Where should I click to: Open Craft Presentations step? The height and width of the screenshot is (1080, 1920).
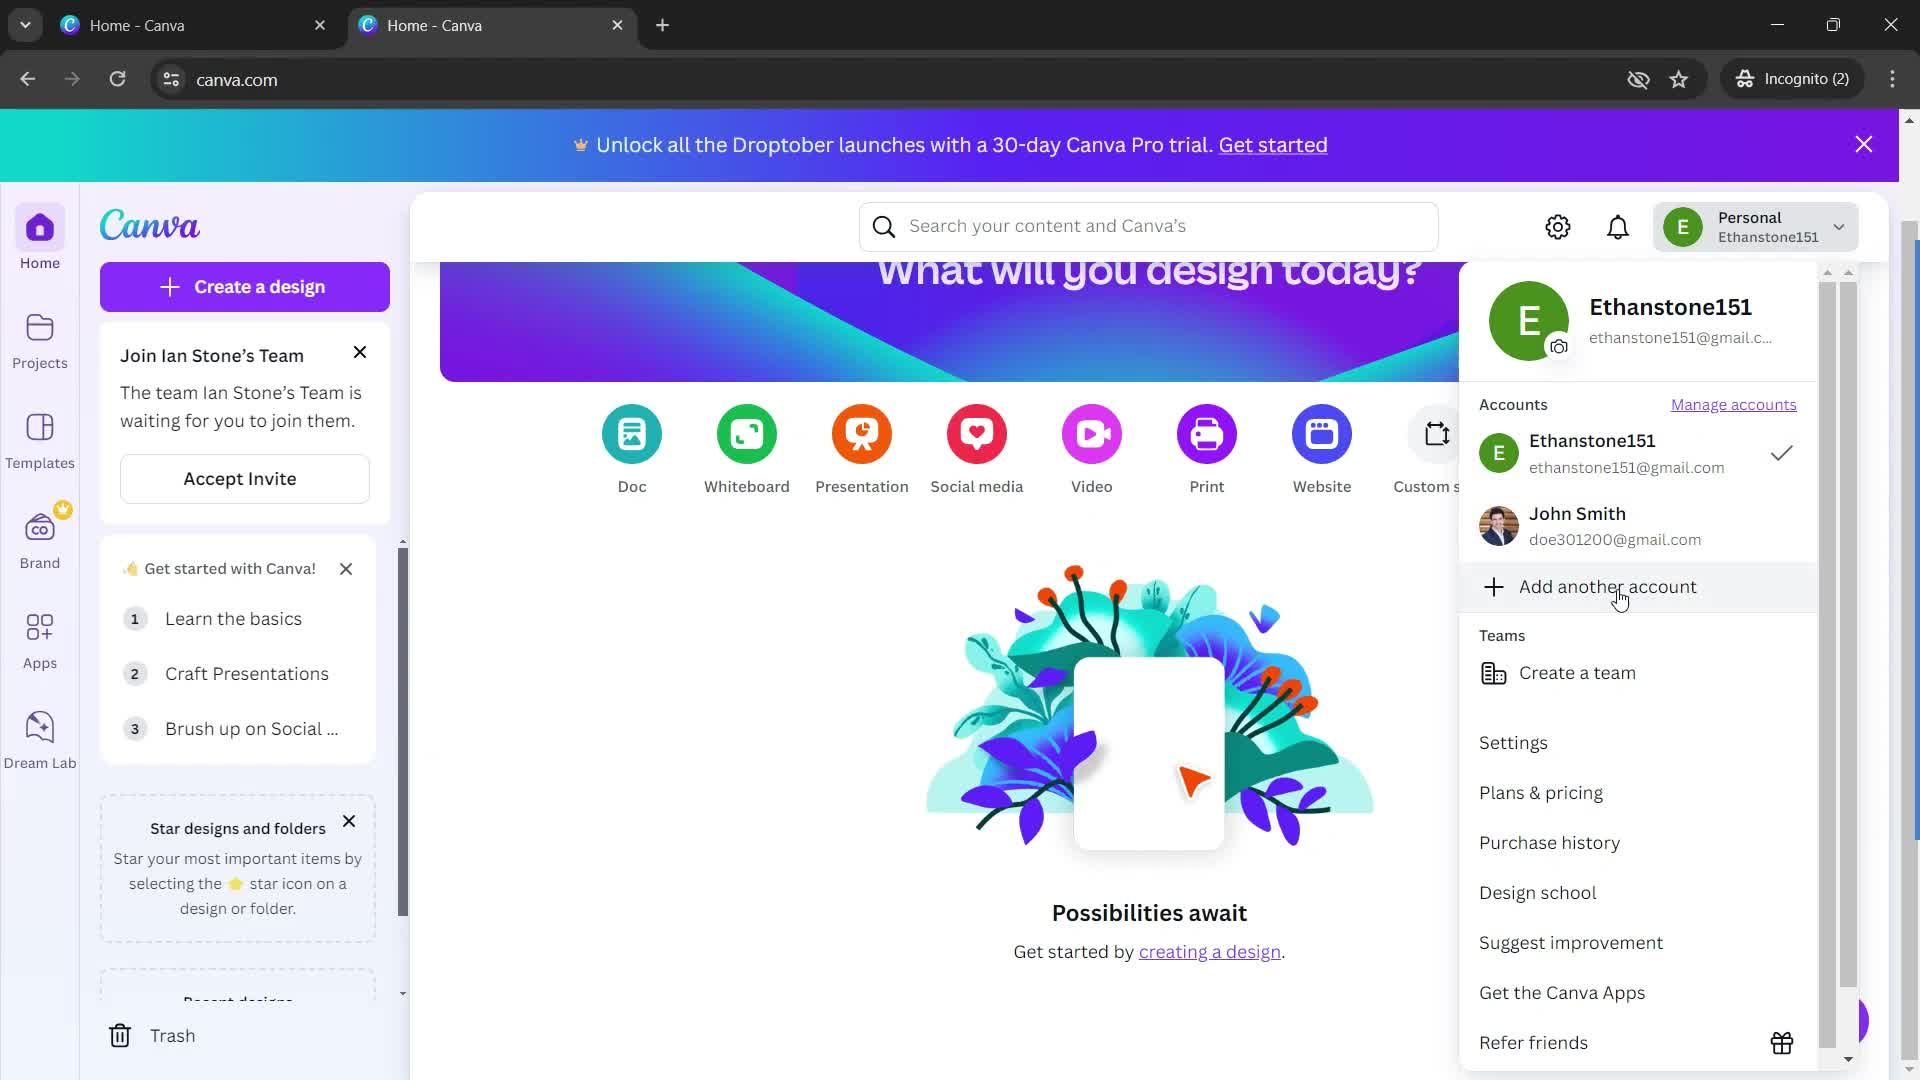click(x=238, y=674)
